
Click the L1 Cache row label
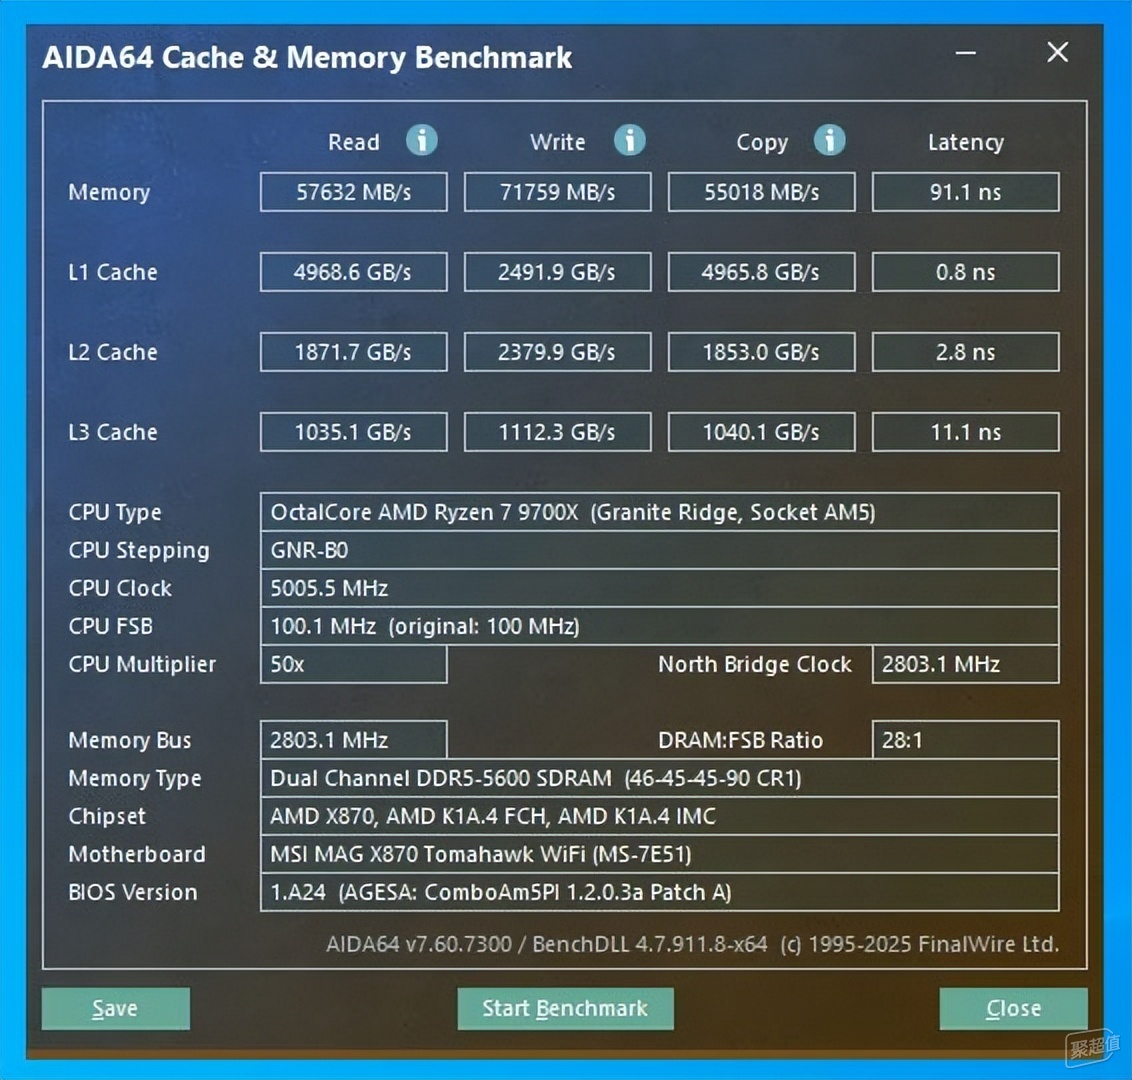[x=113, y=272]
